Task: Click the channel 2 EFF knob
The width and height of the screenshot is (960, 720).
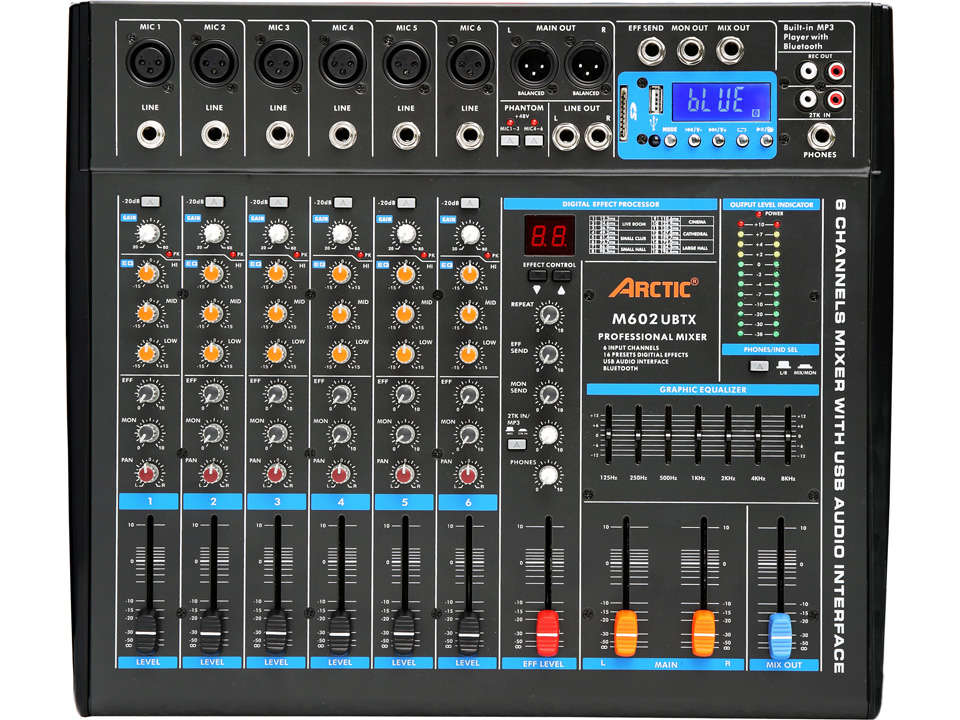Action: (x=212, y=393)
